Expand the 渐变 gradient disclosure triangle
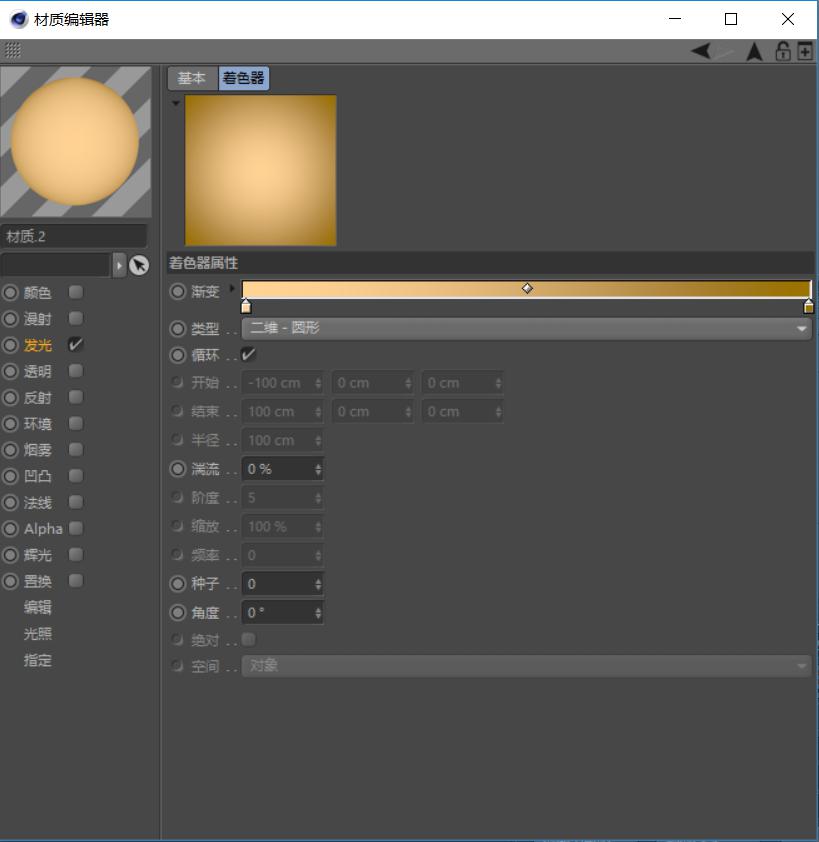Viewport: 819px width, 842px height. (x=232, y=288)
